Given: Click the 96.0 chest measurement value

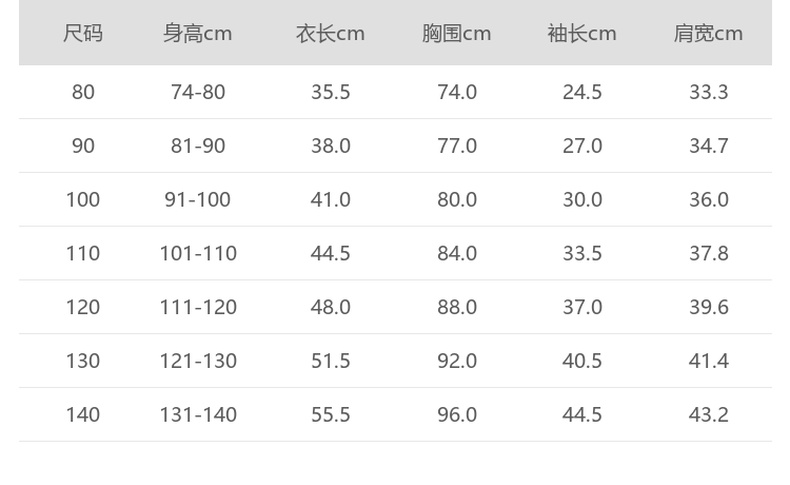Looking at the screenshot, I should coord(456,415).
